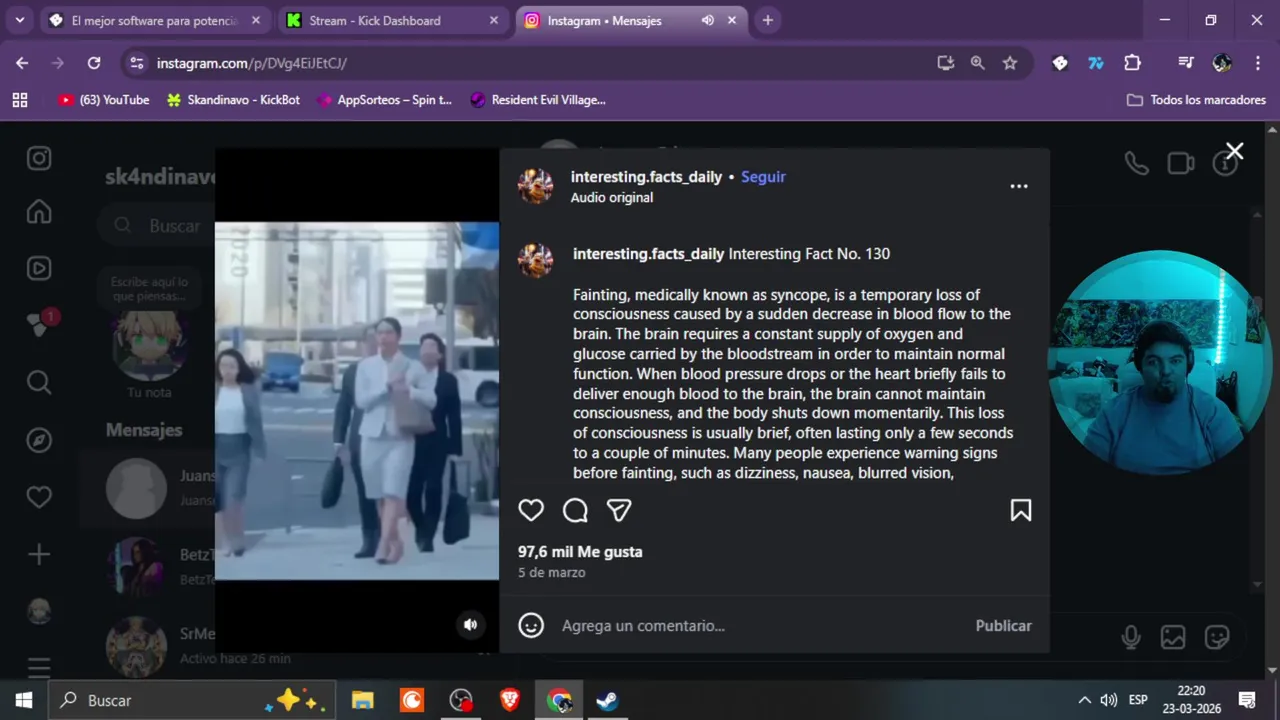Close the post overlay with the X
1280x720 pixels.
[x=1235, y=151]
